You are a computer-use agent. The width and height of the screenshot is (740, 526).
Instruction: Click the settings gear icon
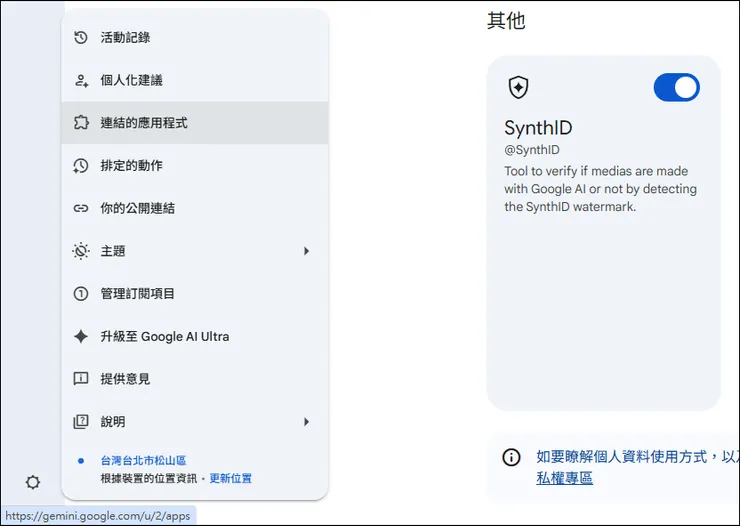coord(33,482)
